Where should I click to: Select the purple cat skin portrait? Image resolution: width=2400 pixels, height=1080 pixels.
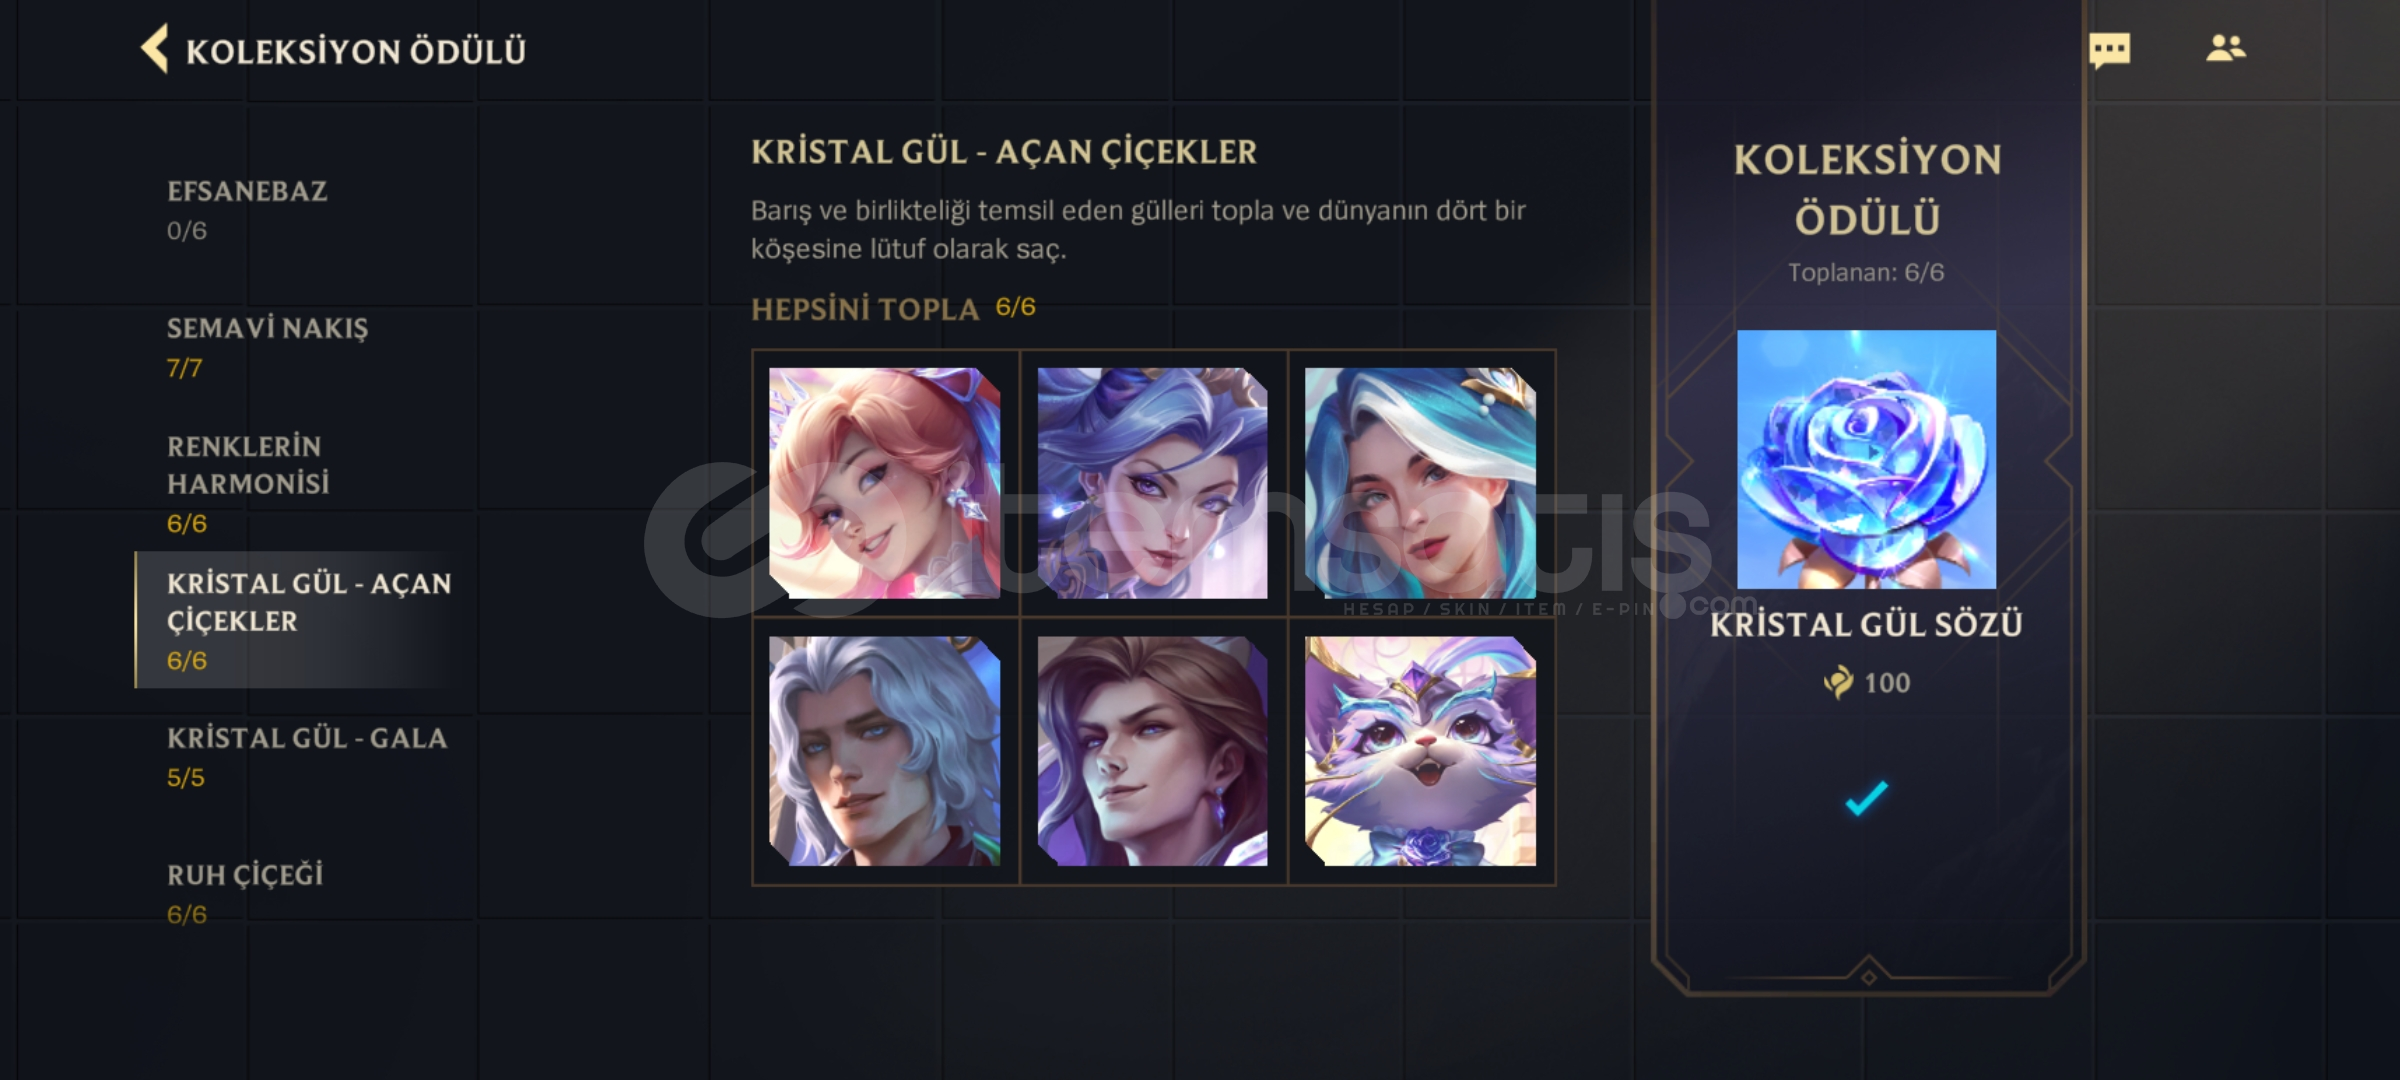(x=1420, y=751)
